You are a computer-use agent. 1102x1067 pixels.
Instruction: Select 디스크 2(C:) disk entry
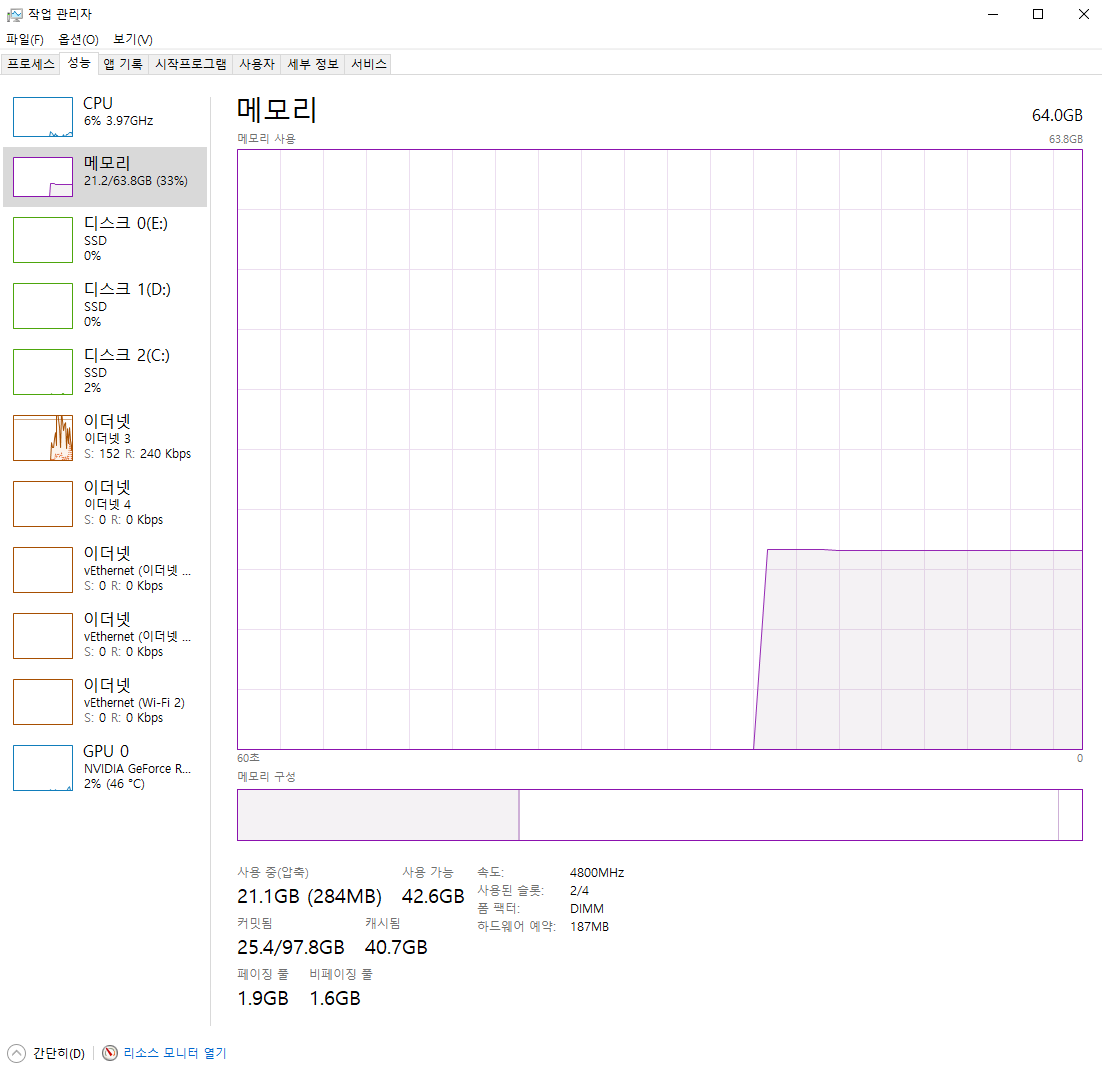105,371
